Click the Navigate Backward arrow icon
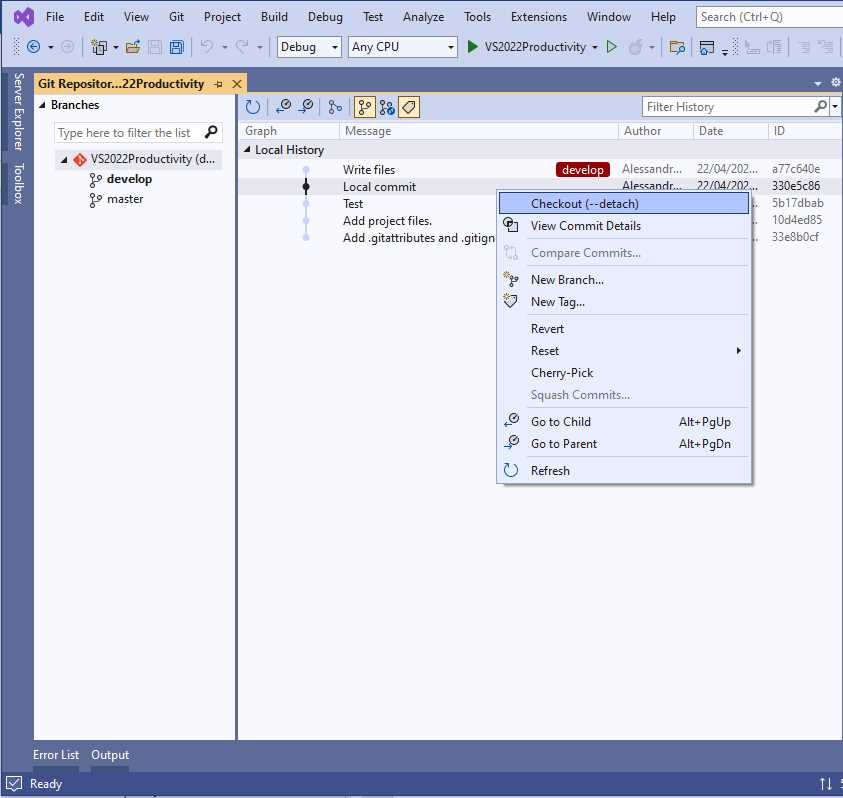The height and width of the screenshot is (798, 843). tap(33, 47)
